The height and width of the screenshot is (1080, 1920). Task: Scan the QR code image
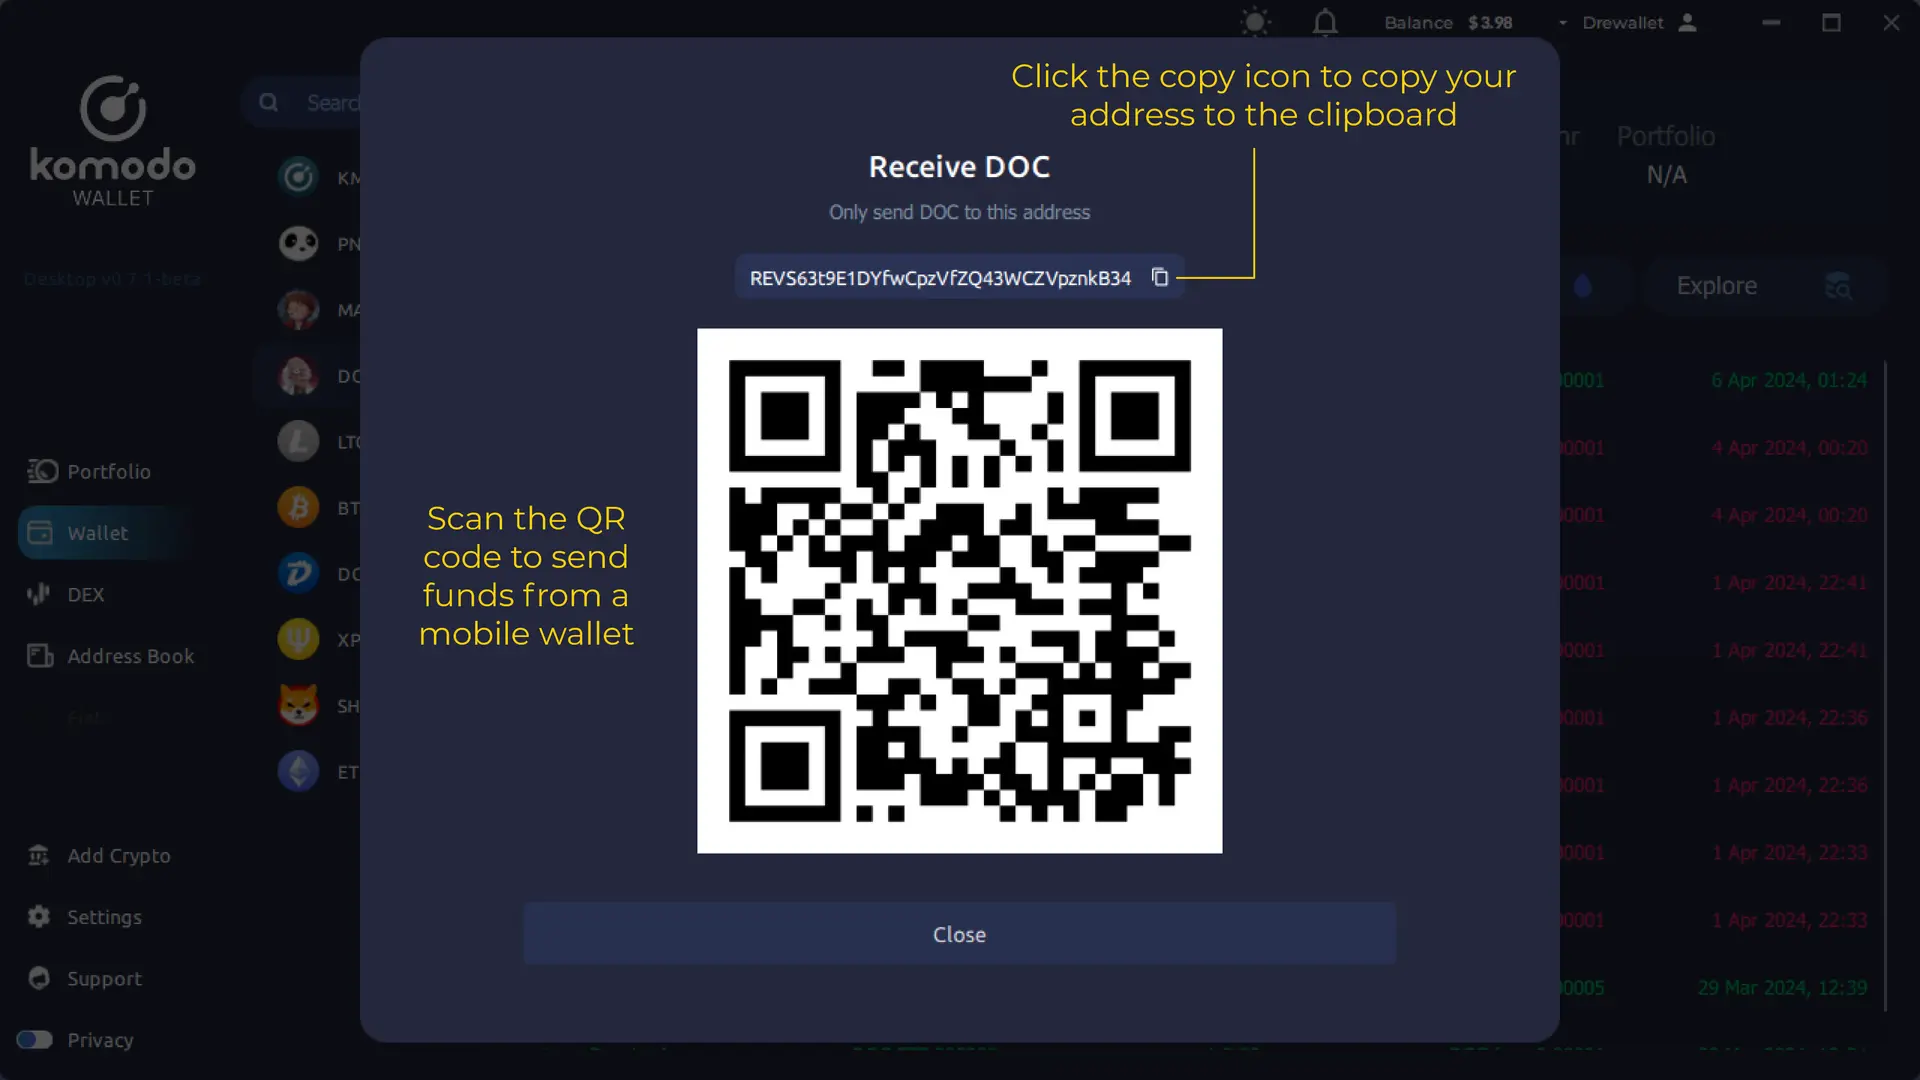click(960, 591)
